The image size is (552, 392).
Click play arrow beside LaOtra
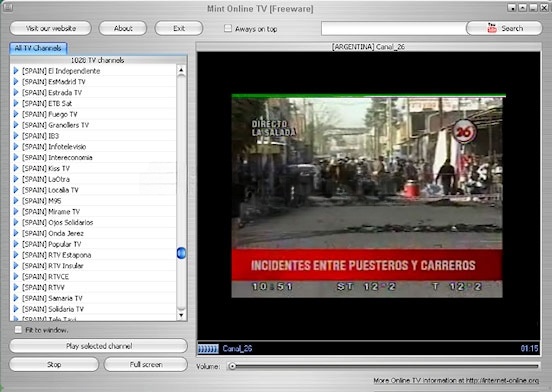[x=16, y=179]
